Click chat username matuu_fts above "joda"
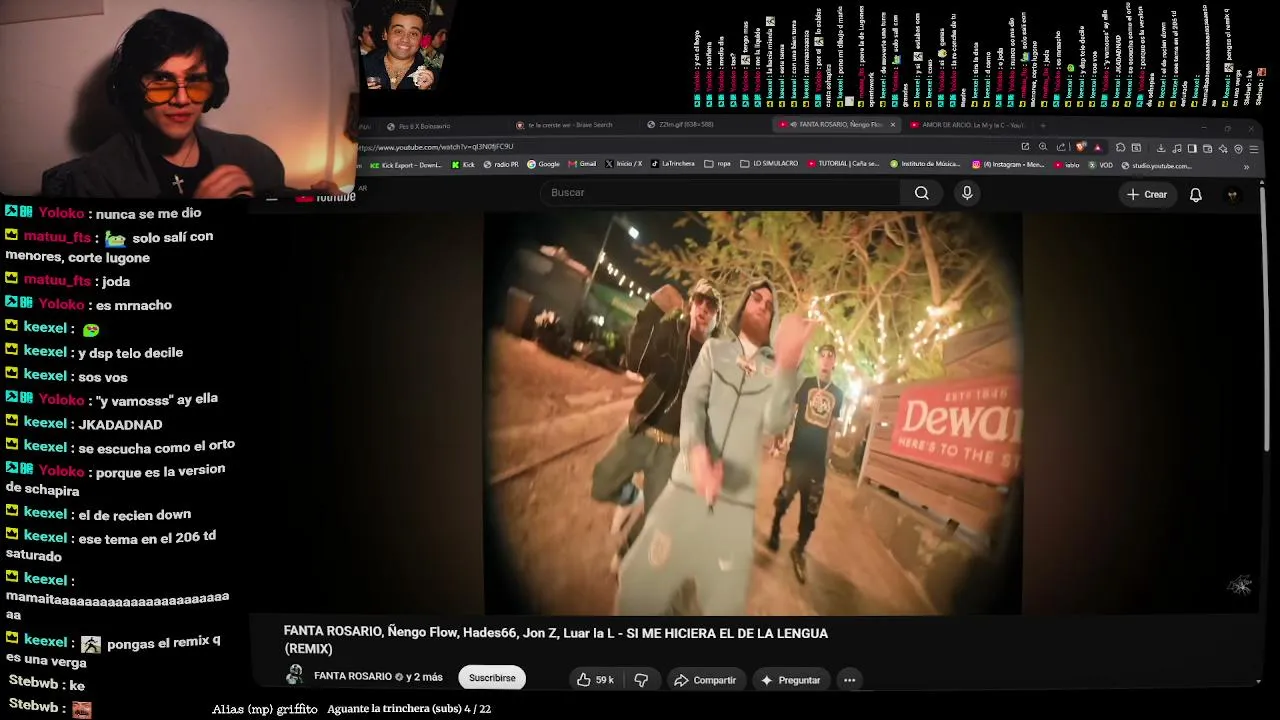Image resolution: width=1280 pixels, height=720 pixels. 58,281
